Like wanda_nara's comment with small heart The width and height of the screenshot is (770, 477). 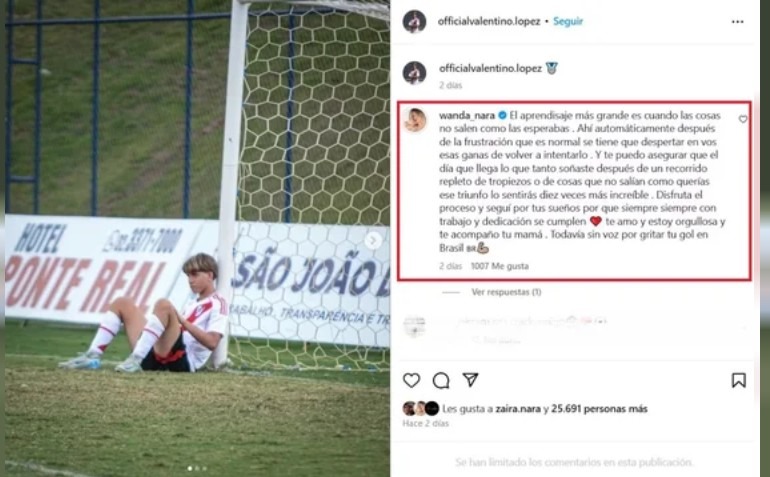pyautogui.click(x=742, y=119)
